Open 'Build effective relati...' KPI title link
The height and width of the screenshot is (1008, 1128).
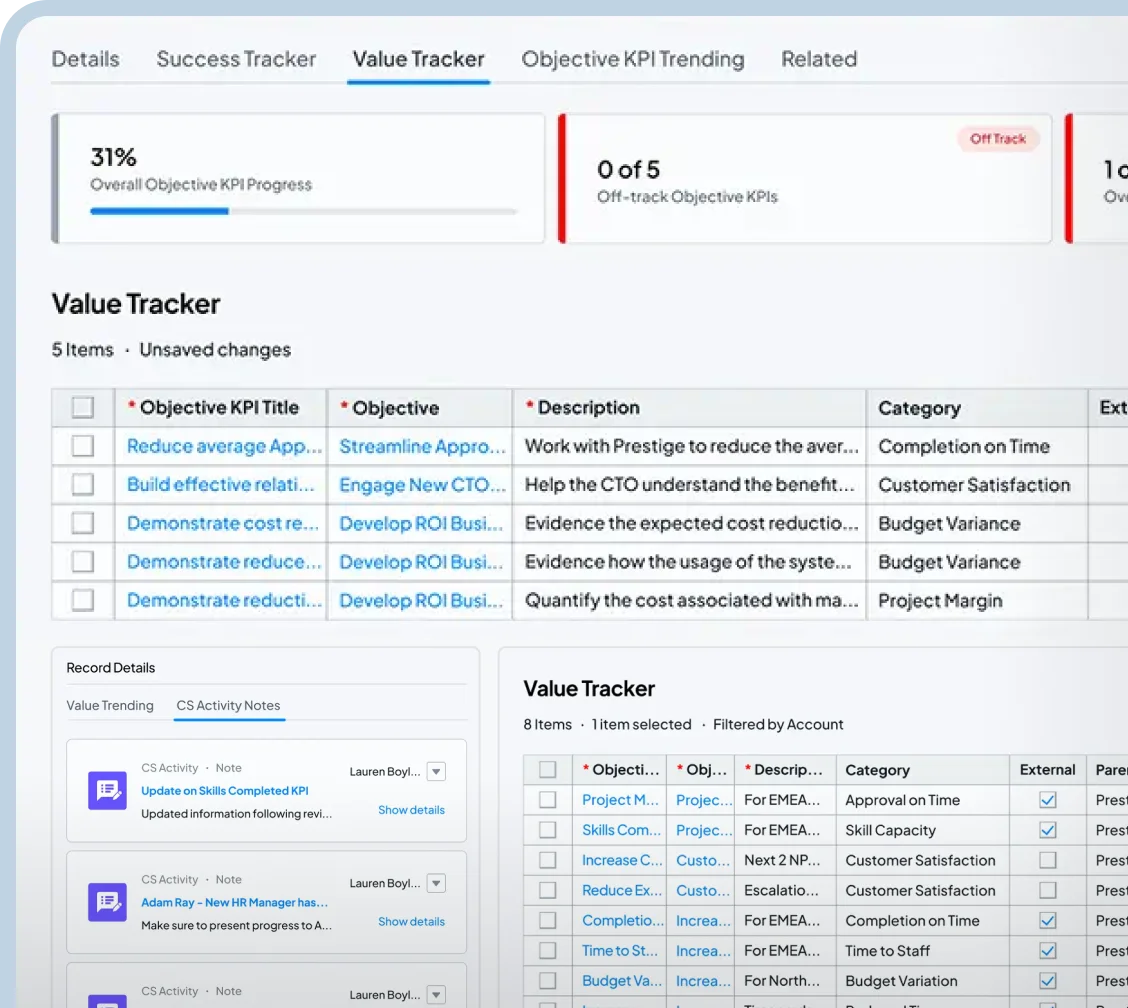(224, 485)
